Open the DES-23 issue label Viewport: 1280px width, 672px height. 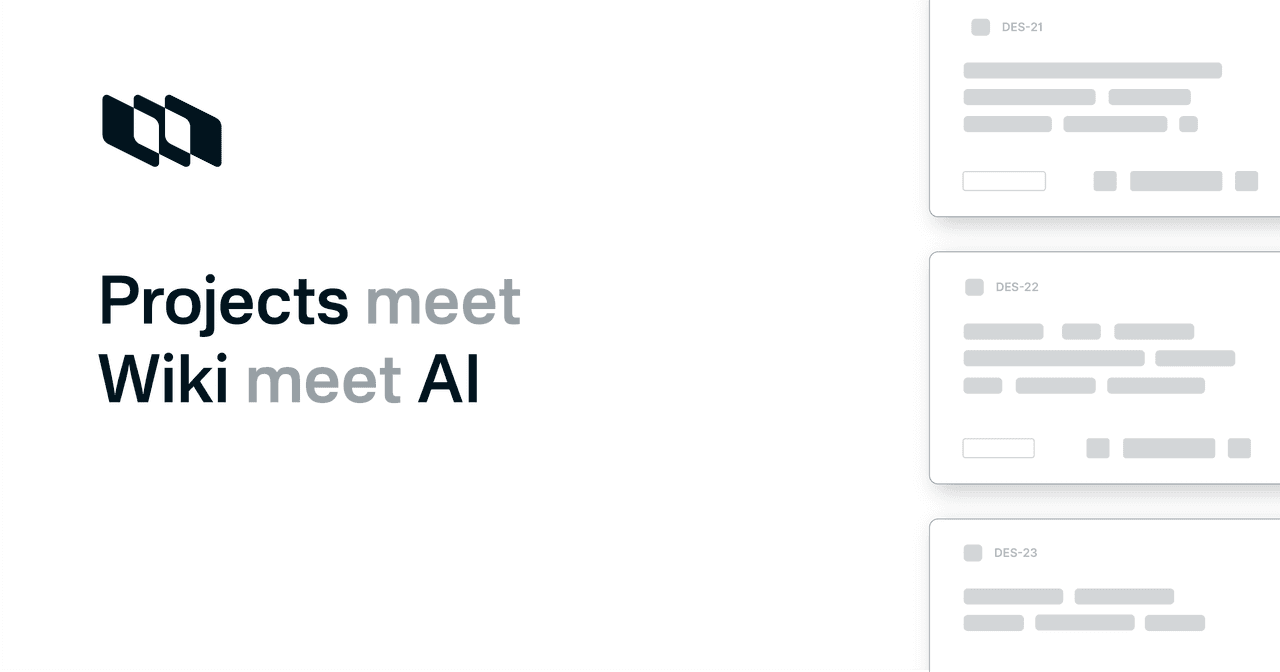point(1015,553)
